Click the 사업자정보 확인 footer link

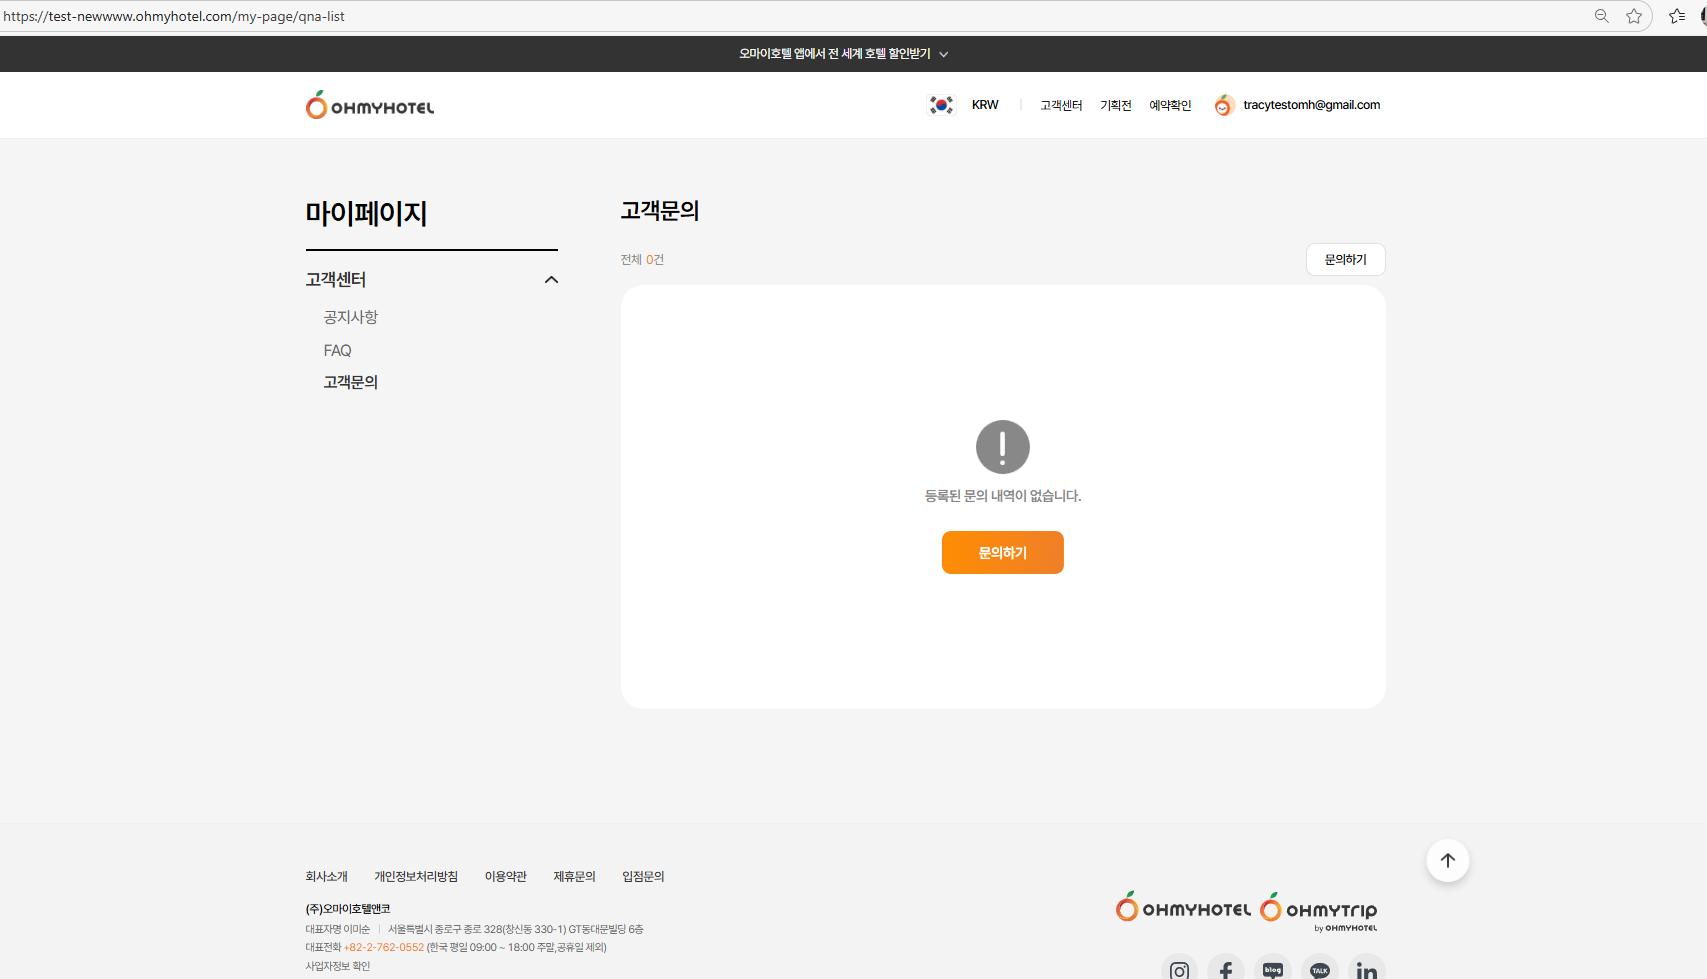pos(338,966)
